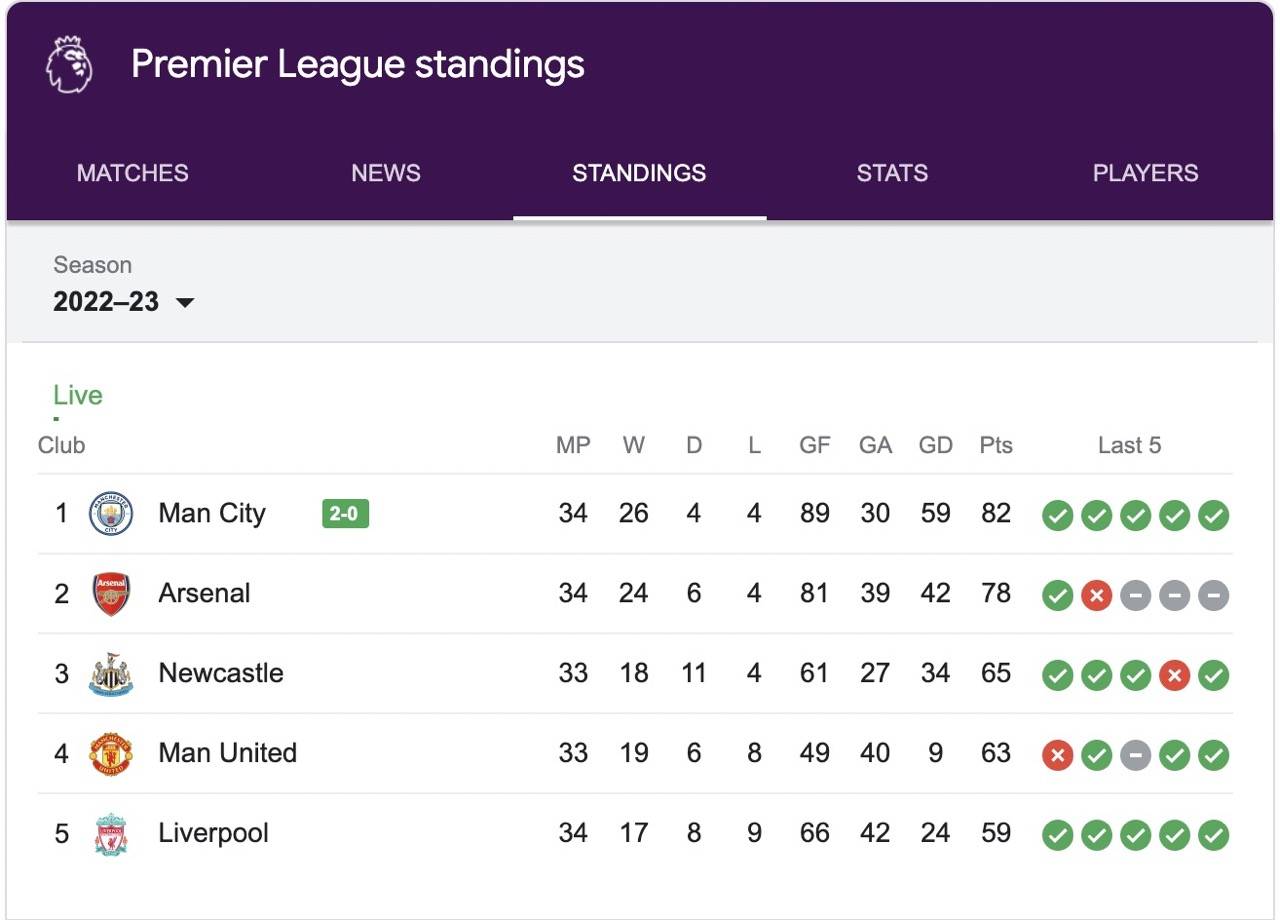
Task: Click the Arsenal club crest
Action: [x=110, y=594]
